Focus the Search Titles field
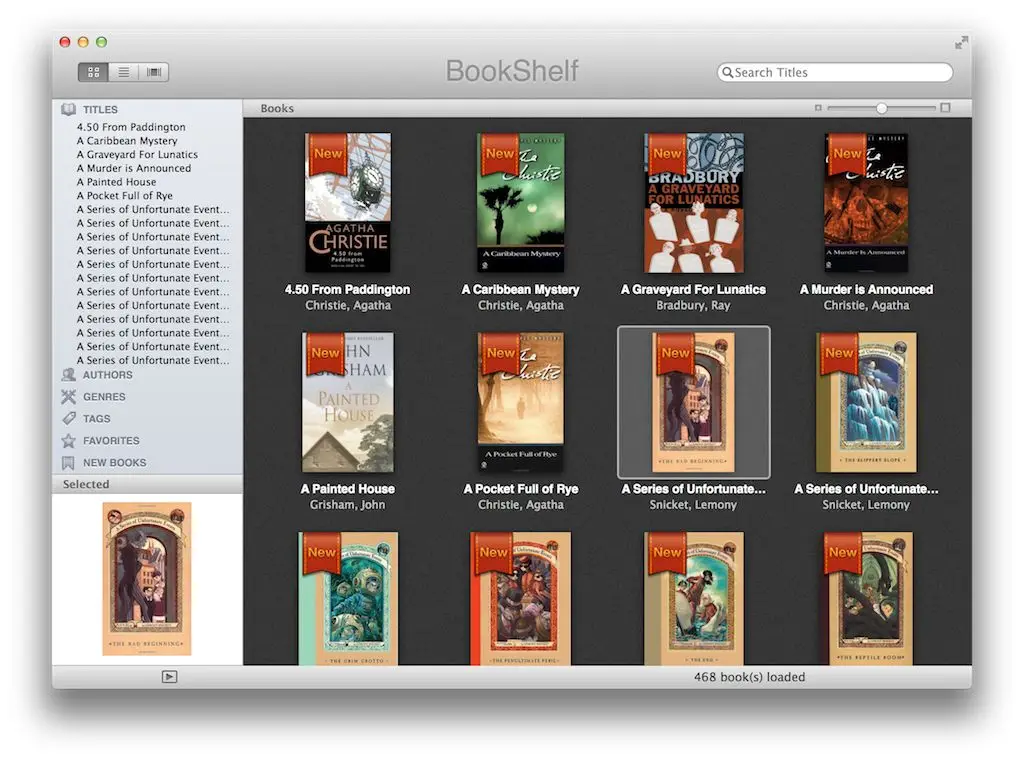Viewport: 1024px width, 761px height. (x=835, y=73)
